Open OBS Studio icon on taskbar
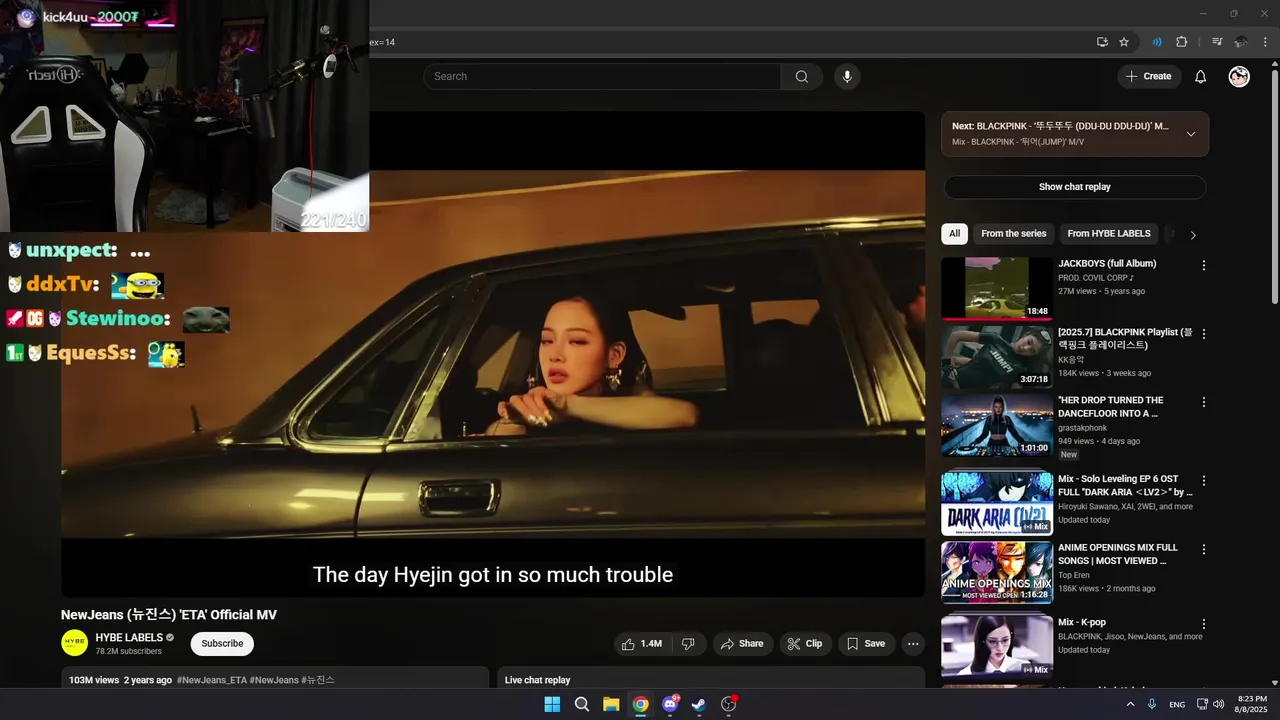The image size is (1280, 720). click(x=728, y=704)
